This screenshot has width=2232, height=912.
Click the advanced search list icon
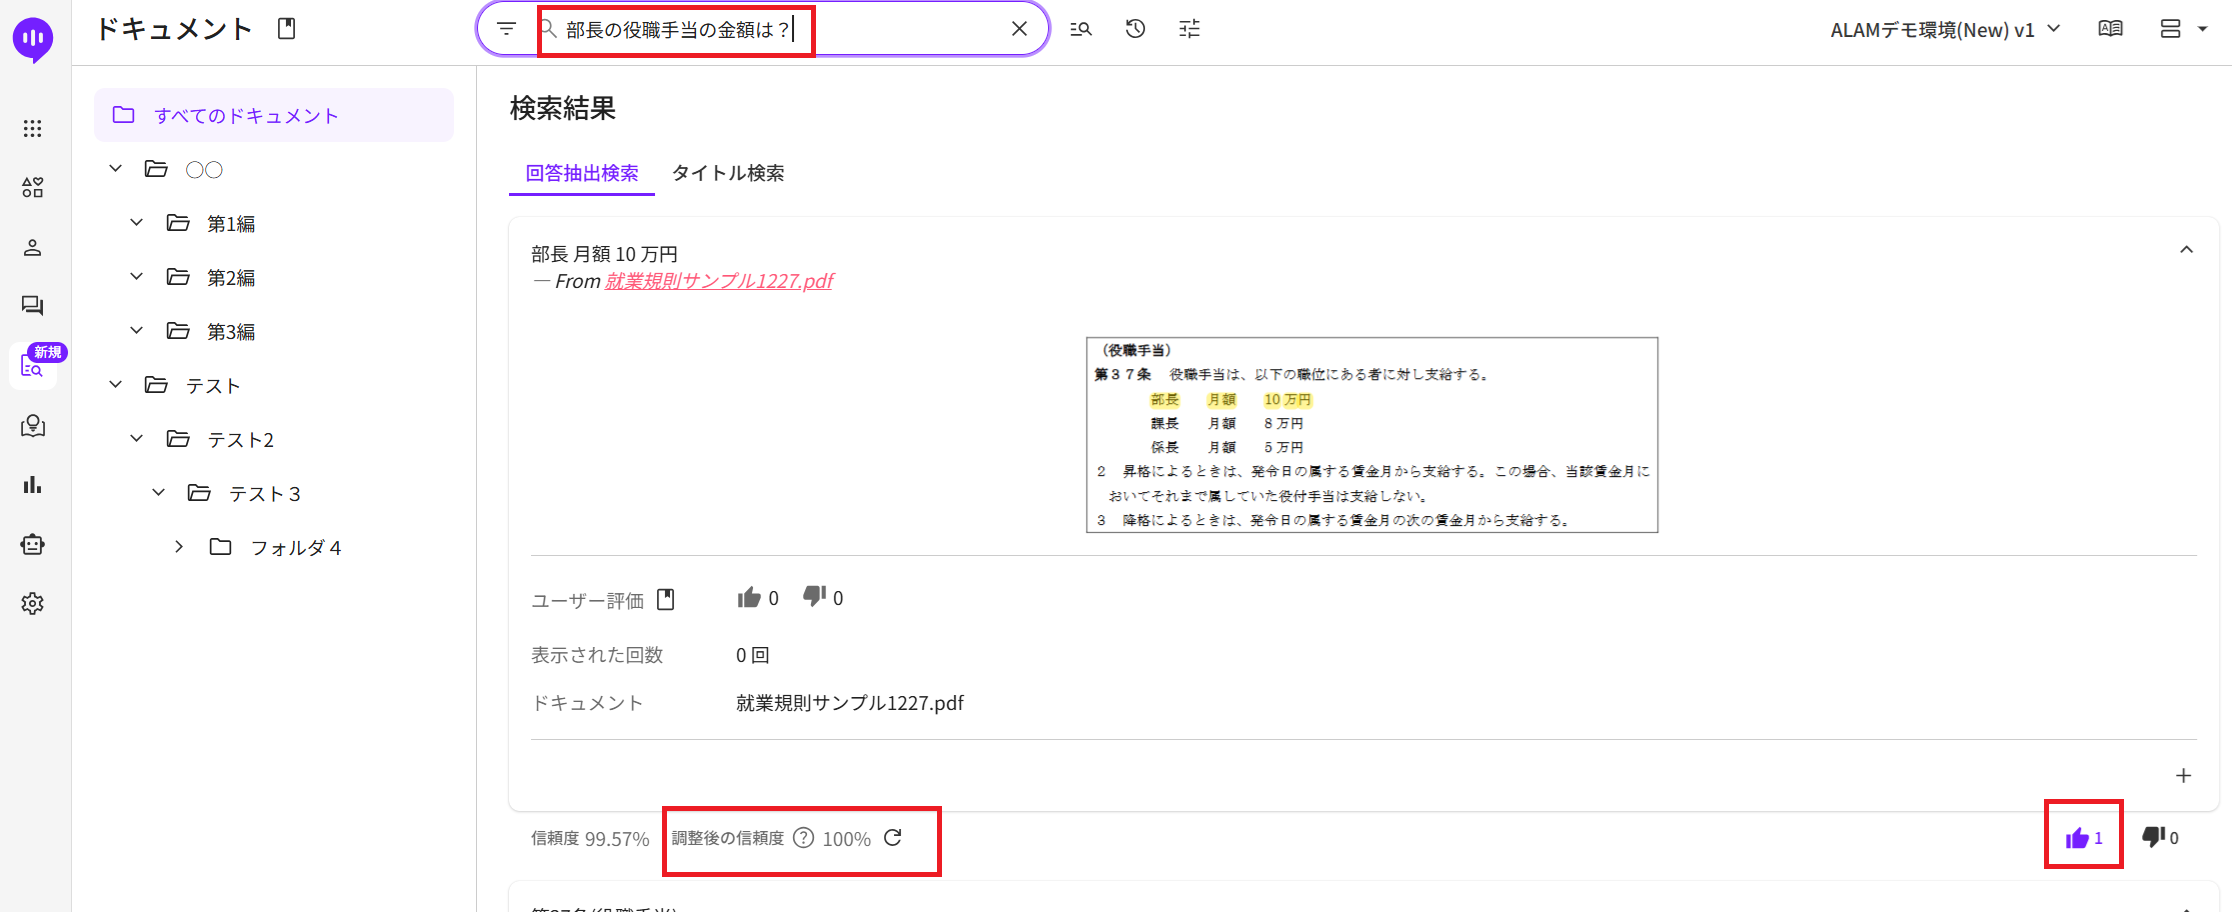(1081, 29)
